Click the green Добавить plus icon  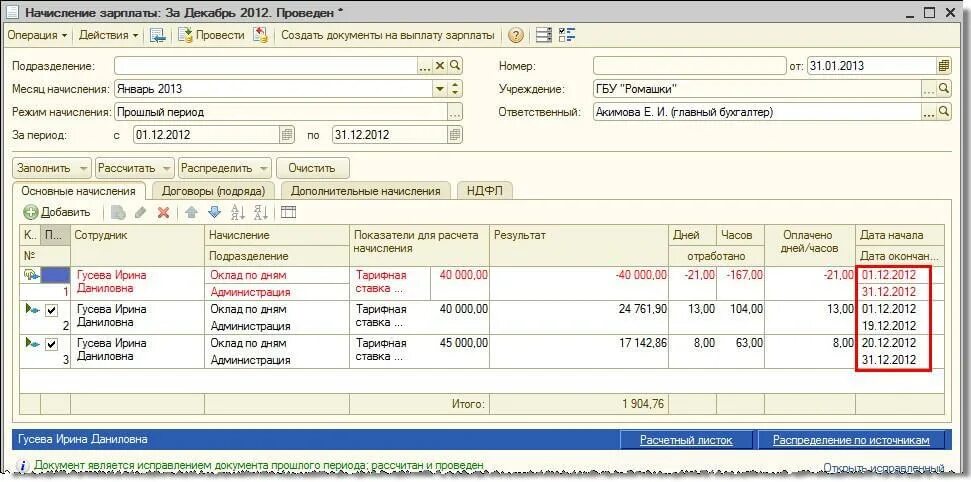(31, 213)
